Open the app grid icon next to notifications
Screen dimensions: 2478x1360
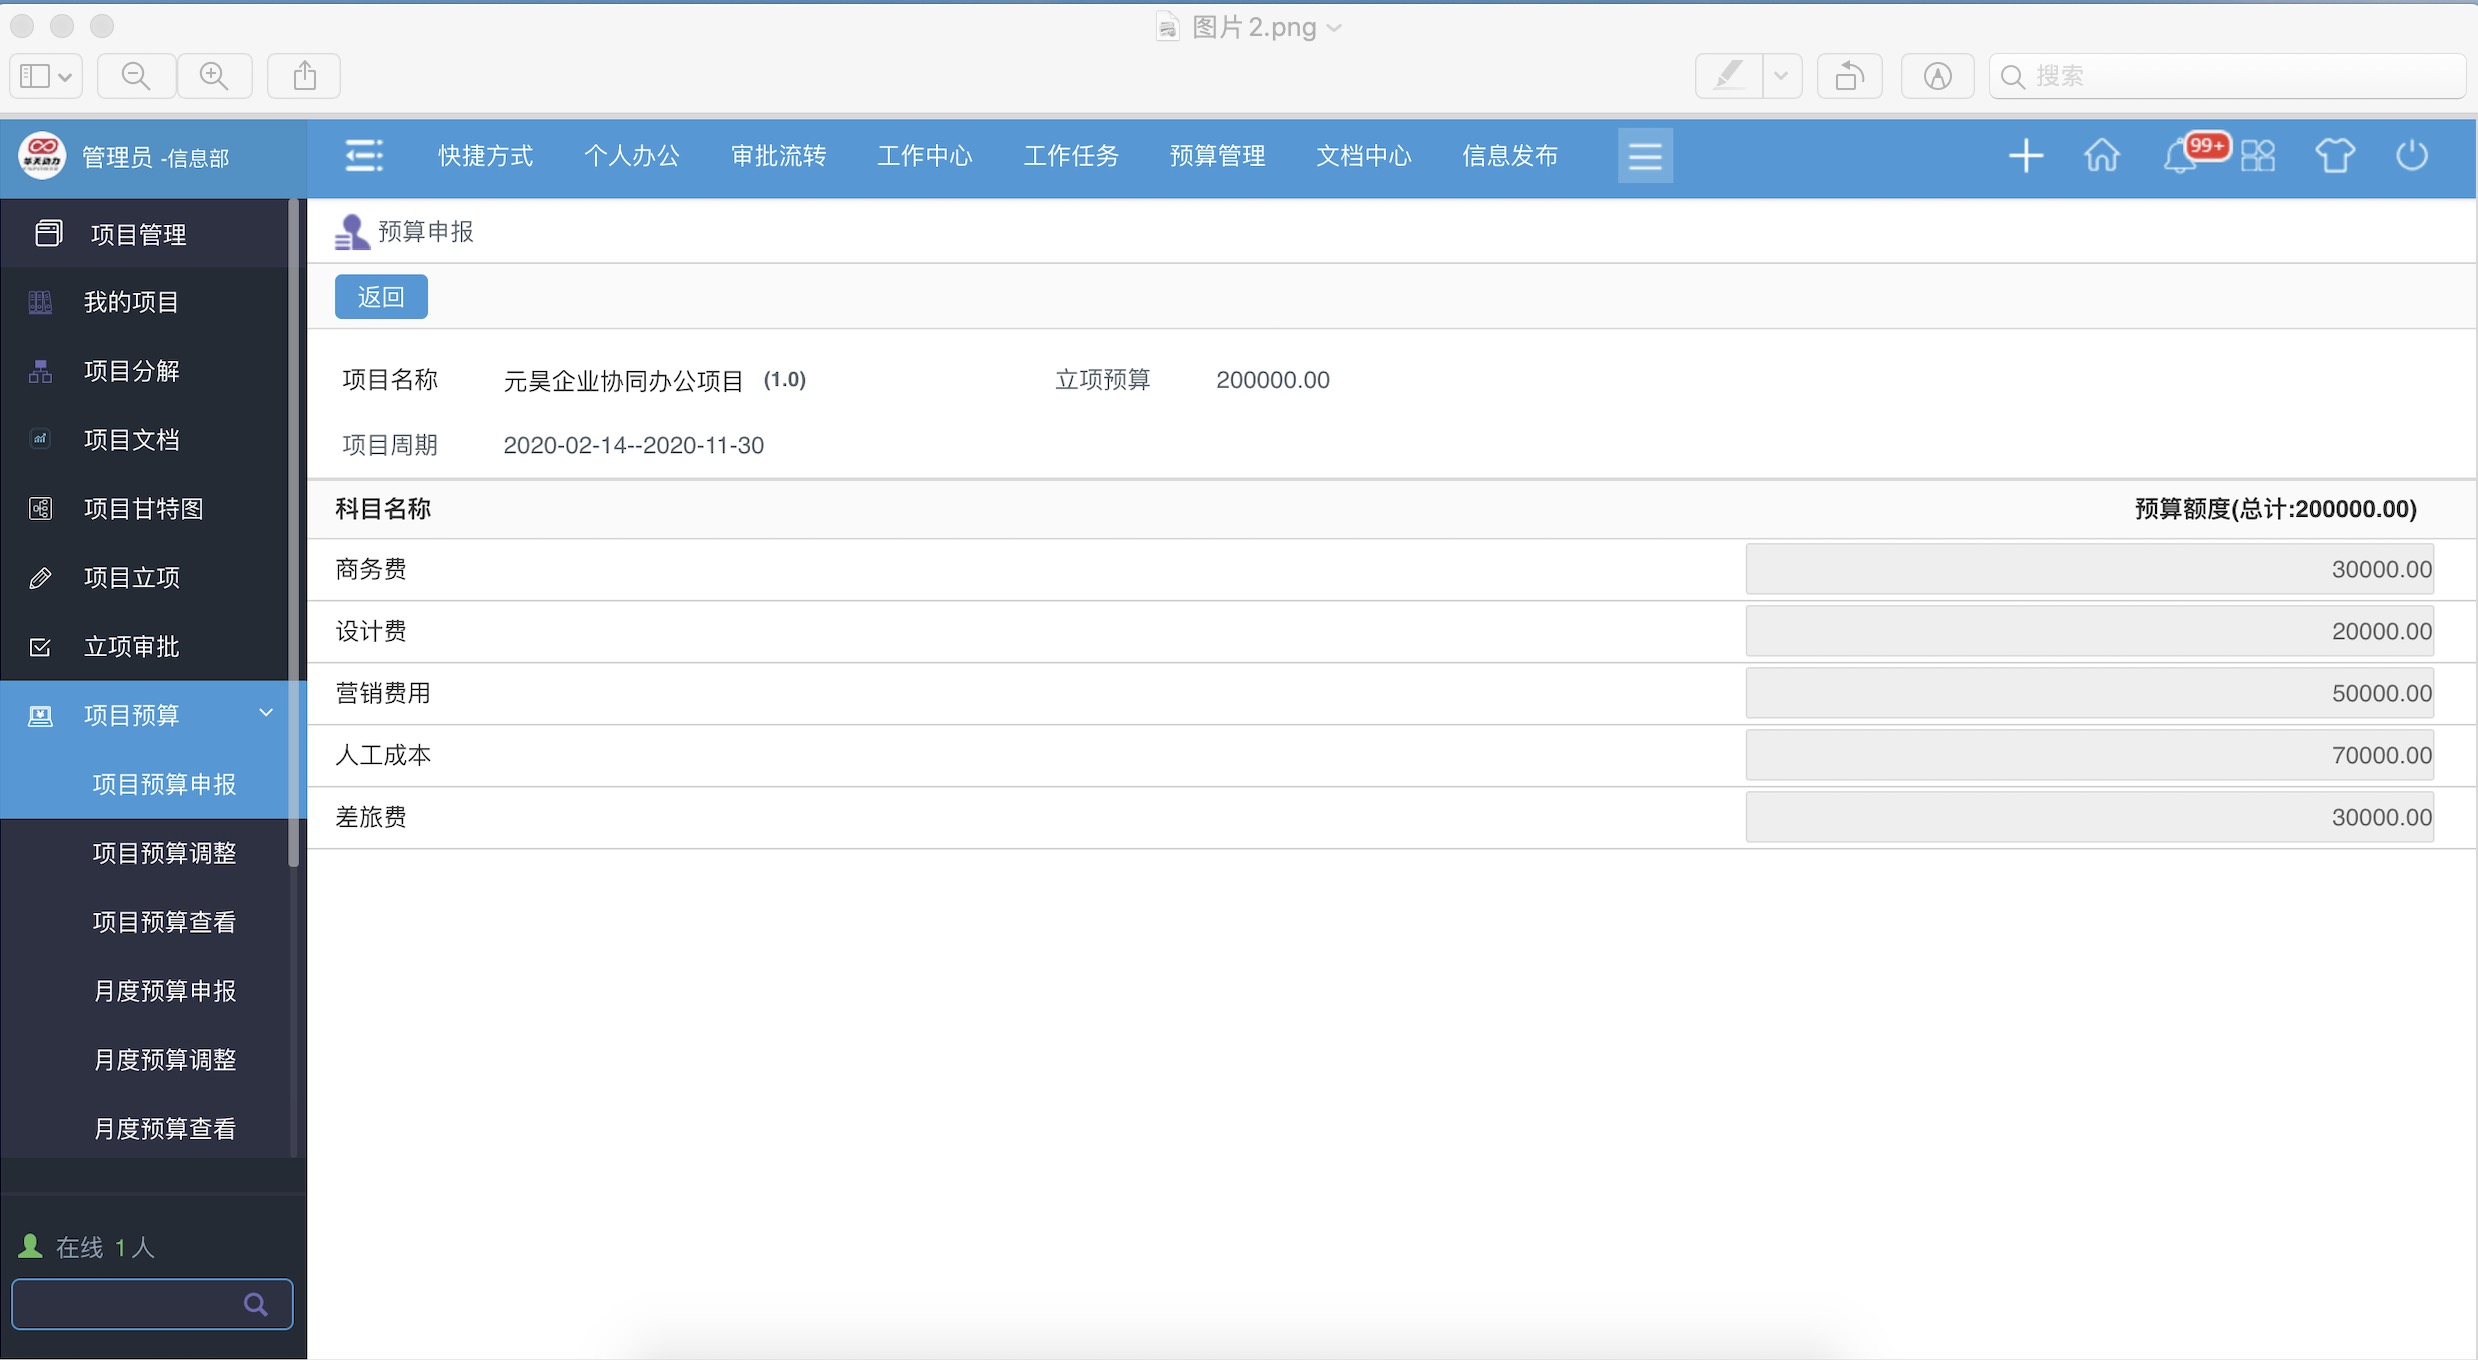point(2259,155)
